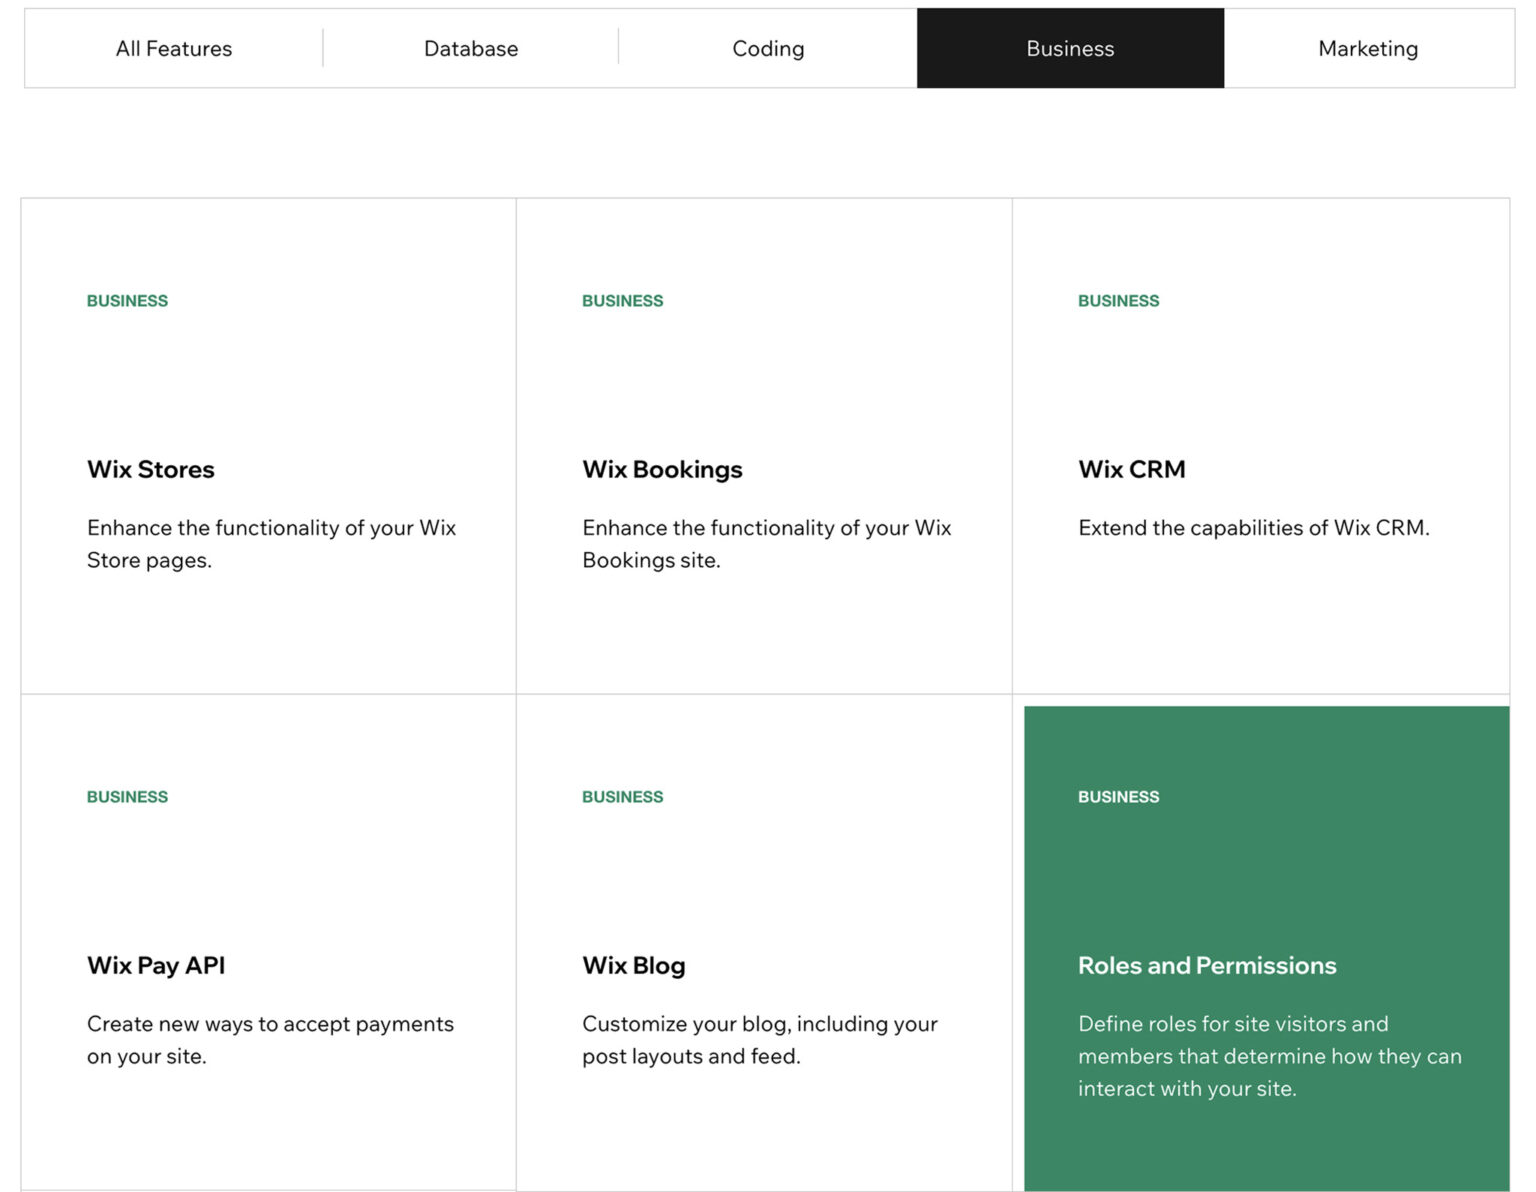This screenshot has height=1192, width=1536.
Task: Click the BUSINESS label on Wix CRM card
Action: click(1118, 300)
